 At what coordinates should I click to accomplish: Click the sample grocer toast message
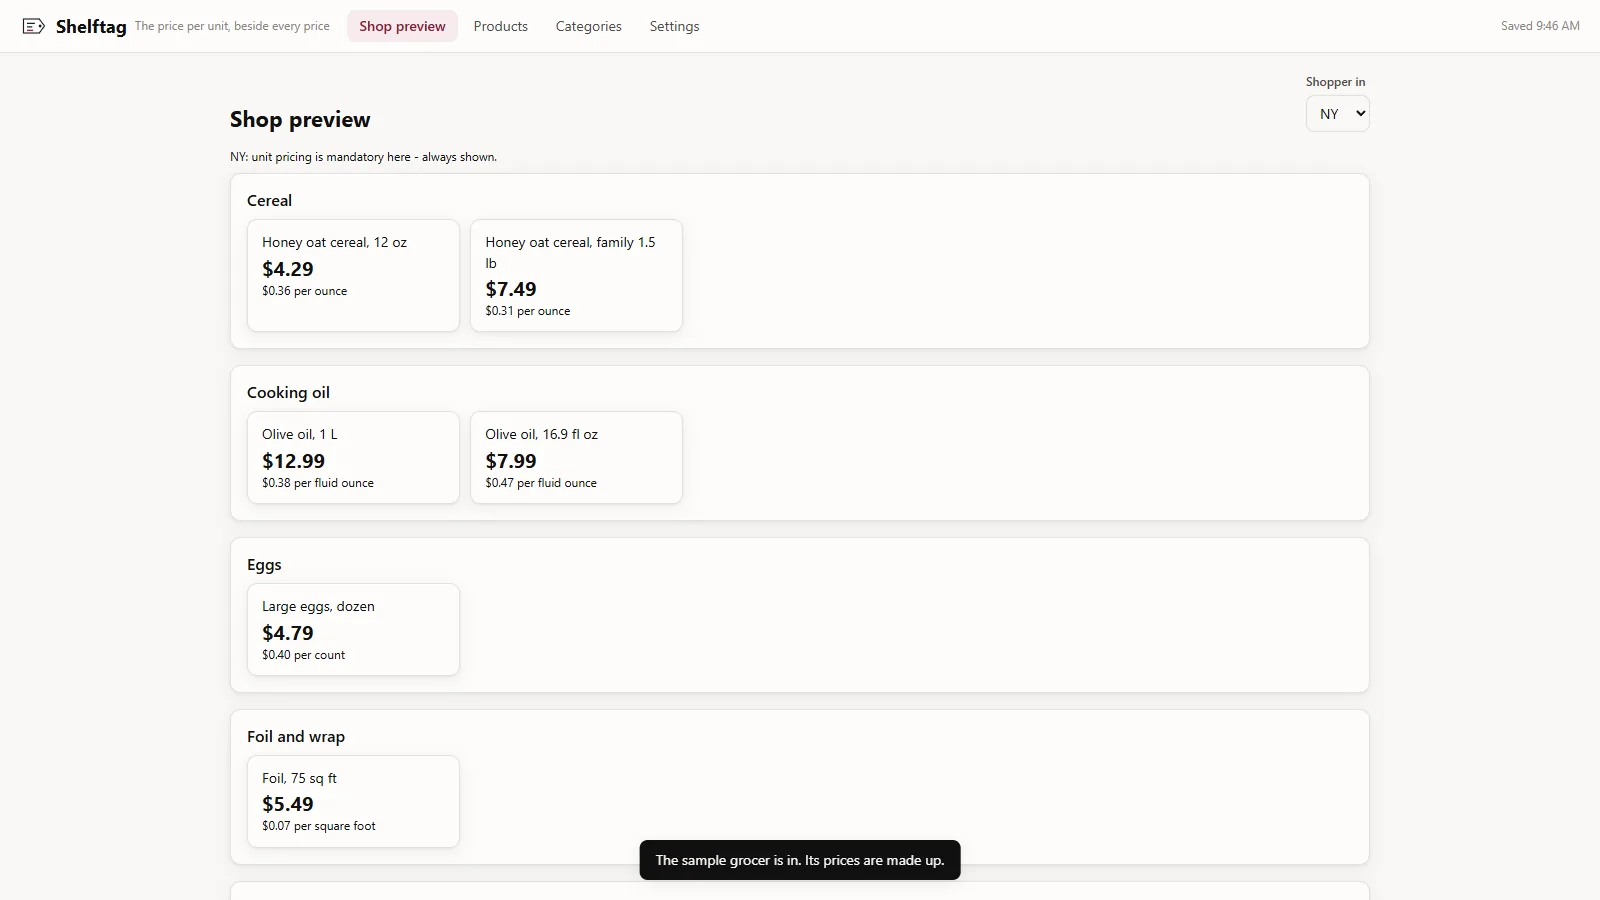tap(800, 860)
